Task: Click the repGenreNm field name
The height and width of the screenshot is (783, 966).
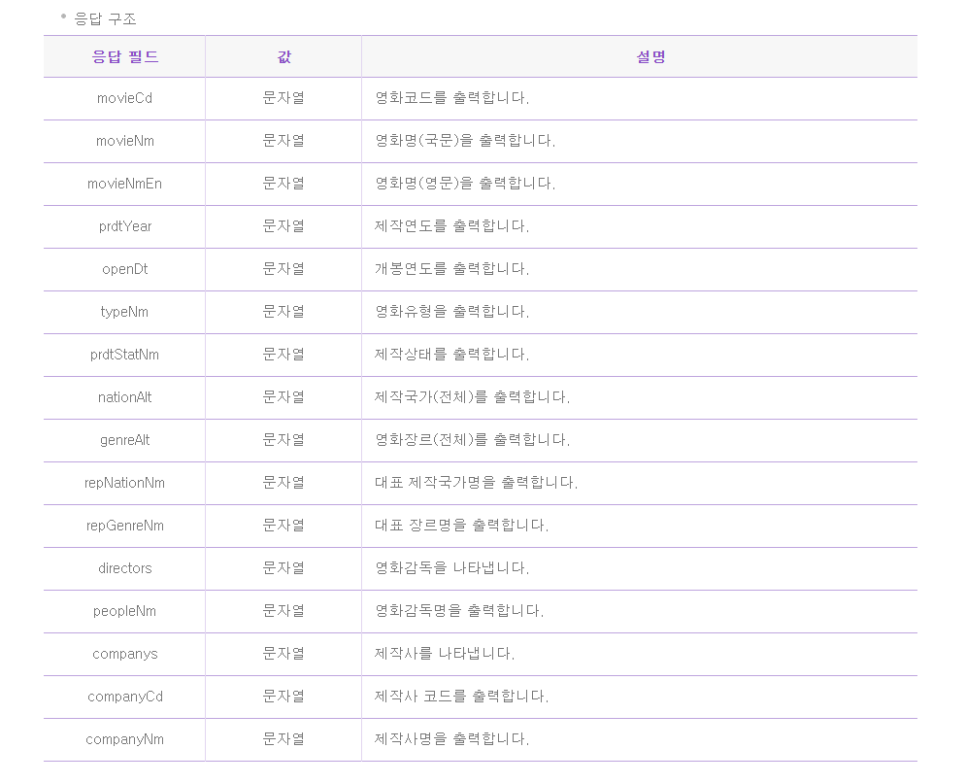Action: 125,525
